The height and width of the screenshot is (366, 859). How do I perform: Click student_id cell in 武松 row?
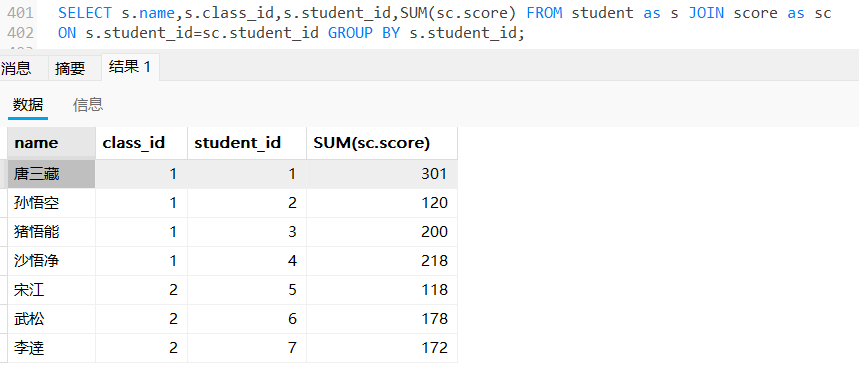pyautogui.click(x=247, y=319)
